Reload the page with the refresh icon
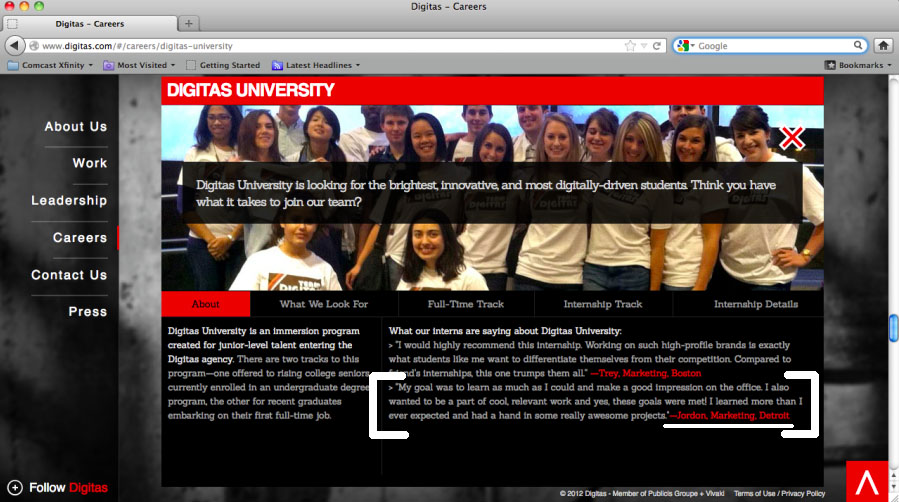 pyautogui.click(x=657, y=46)
